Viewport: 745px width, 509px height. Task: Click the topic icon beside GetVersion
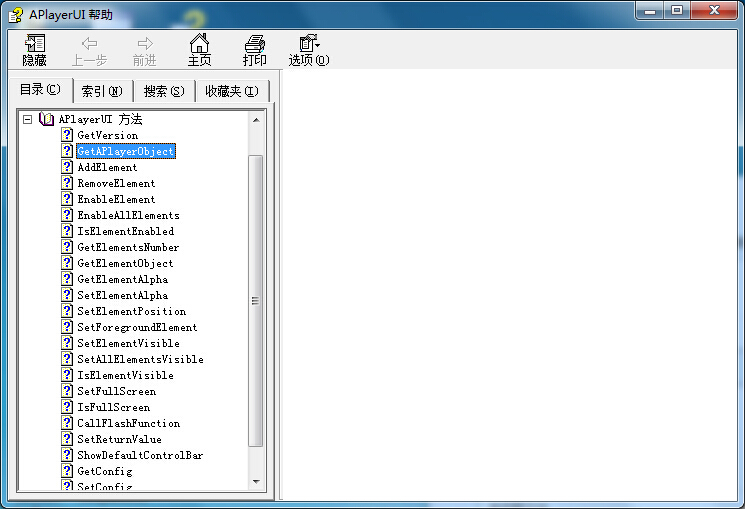pyautogui.click(x=67, y=134)
